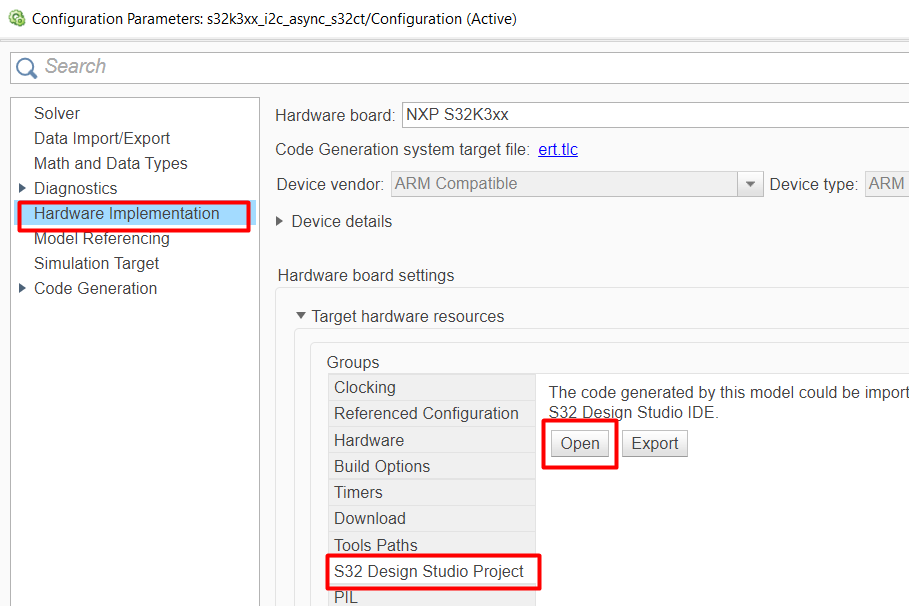The width and height of the screenshot is (909, 606).
Task: Expand the Diagnostics tree node
Action: [23, 189]
